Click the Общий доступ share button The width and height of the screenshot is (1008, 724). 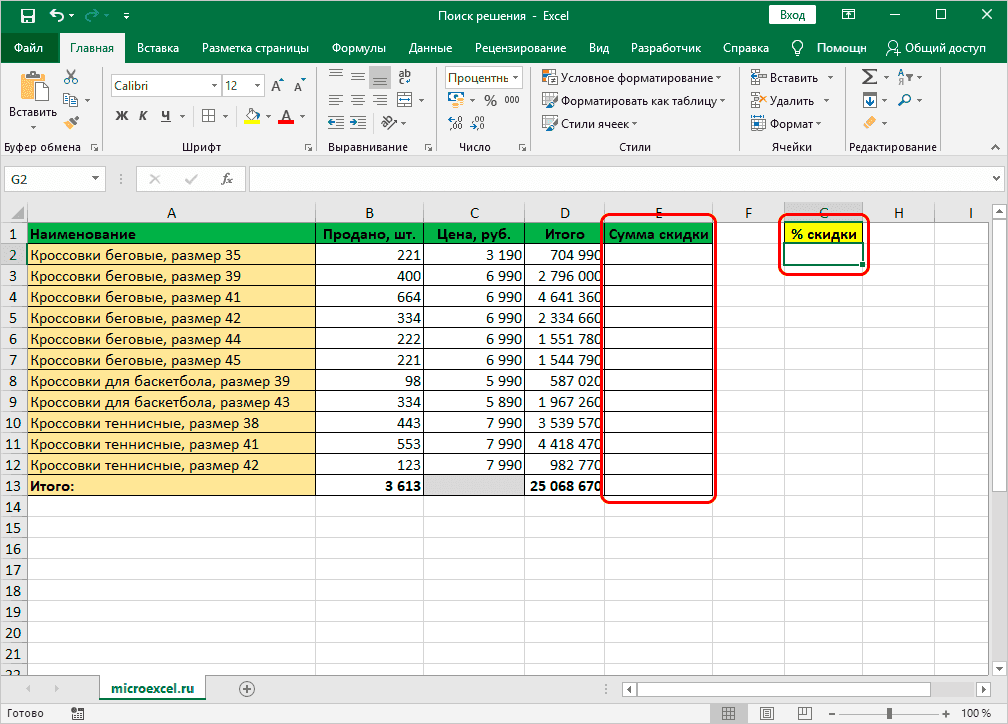coord(937,47)
